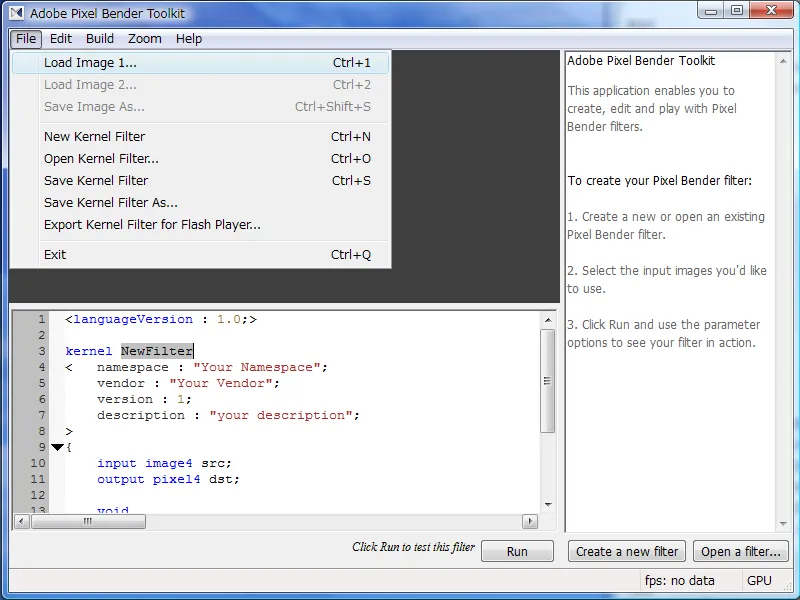Click the Adobe Pixel Bender title bar icon

pos(16,13)
